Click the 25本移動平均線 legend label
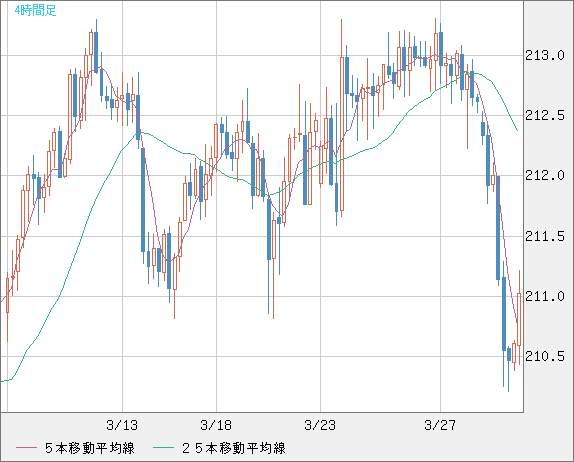The image size is (574, 462). (234, 448)
